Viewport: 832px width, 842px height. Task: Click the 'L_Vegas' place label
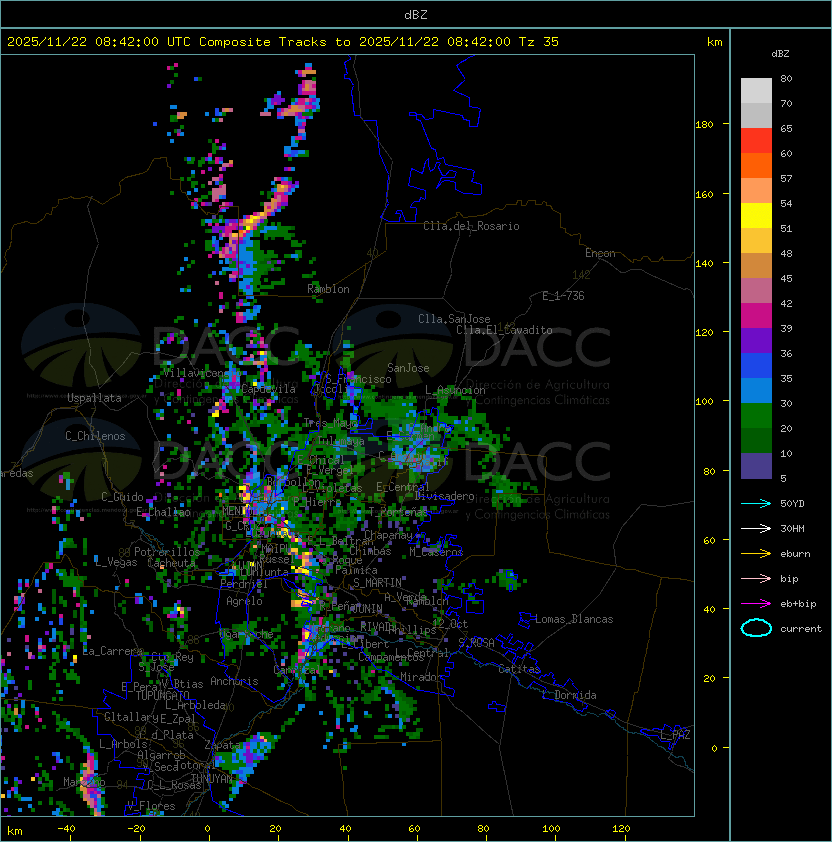pos(115,562)
